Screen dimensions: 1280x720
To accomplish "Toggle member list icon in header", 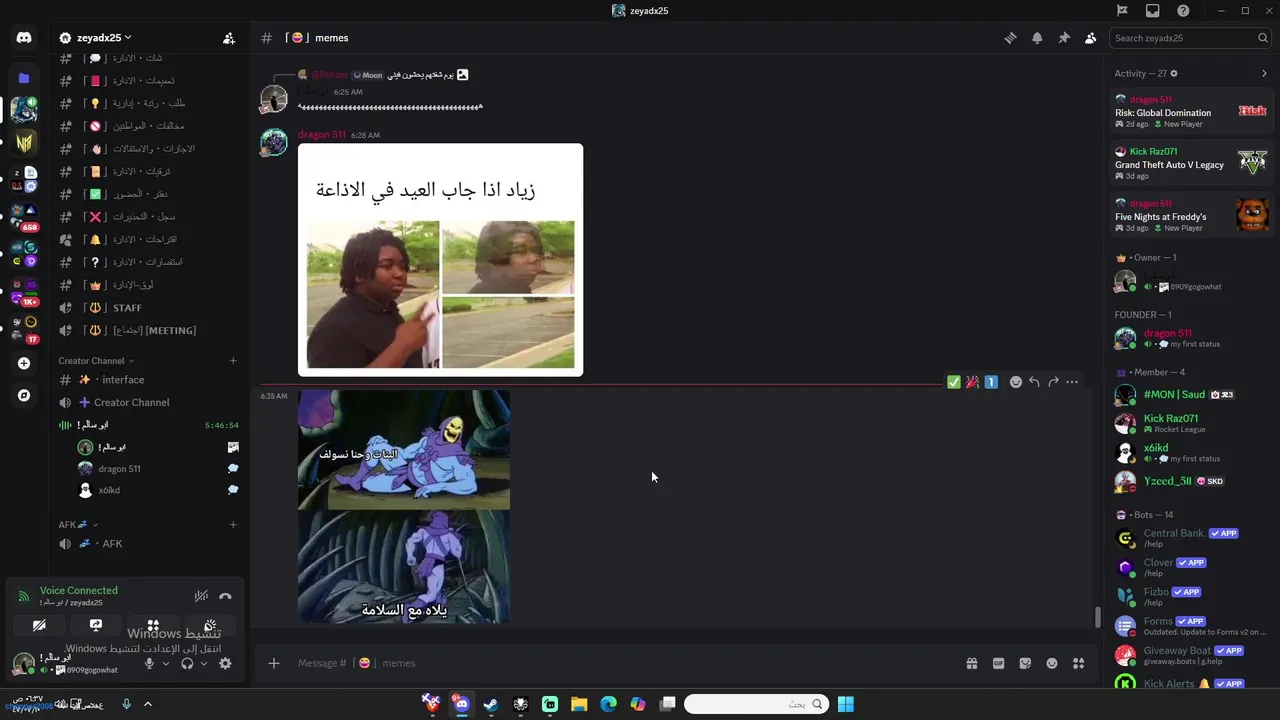I will click(1090, 38).
